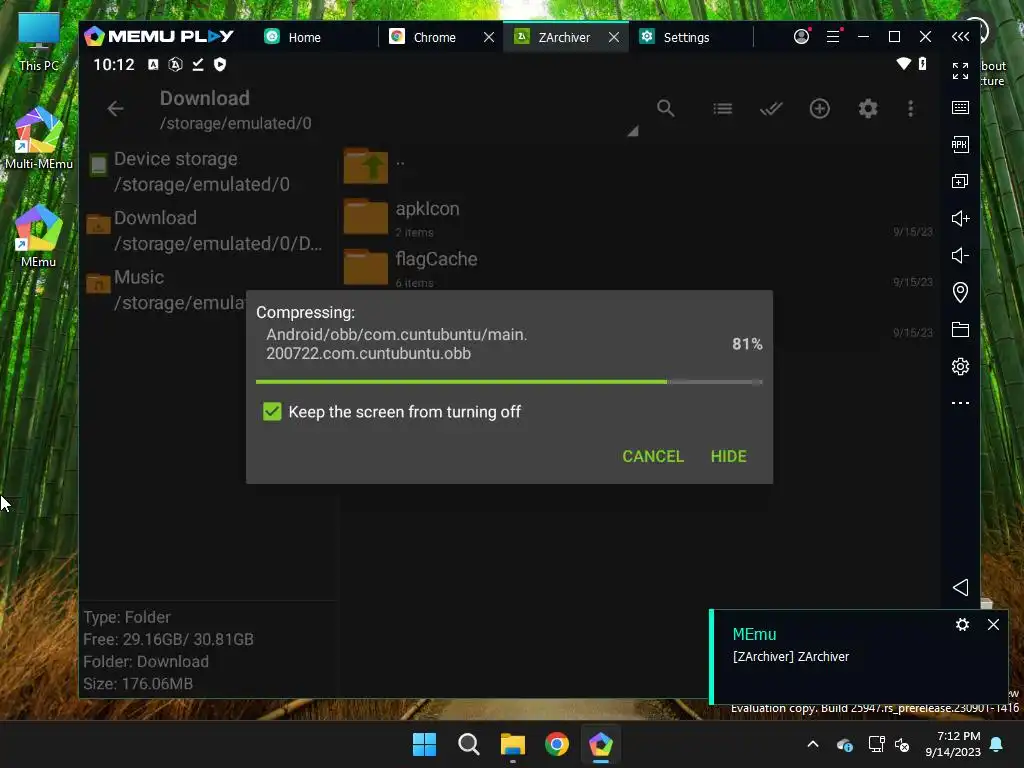Click the ZArchiver back arrow
This screenshot has height=768, width=1024.
click(116, 108)
